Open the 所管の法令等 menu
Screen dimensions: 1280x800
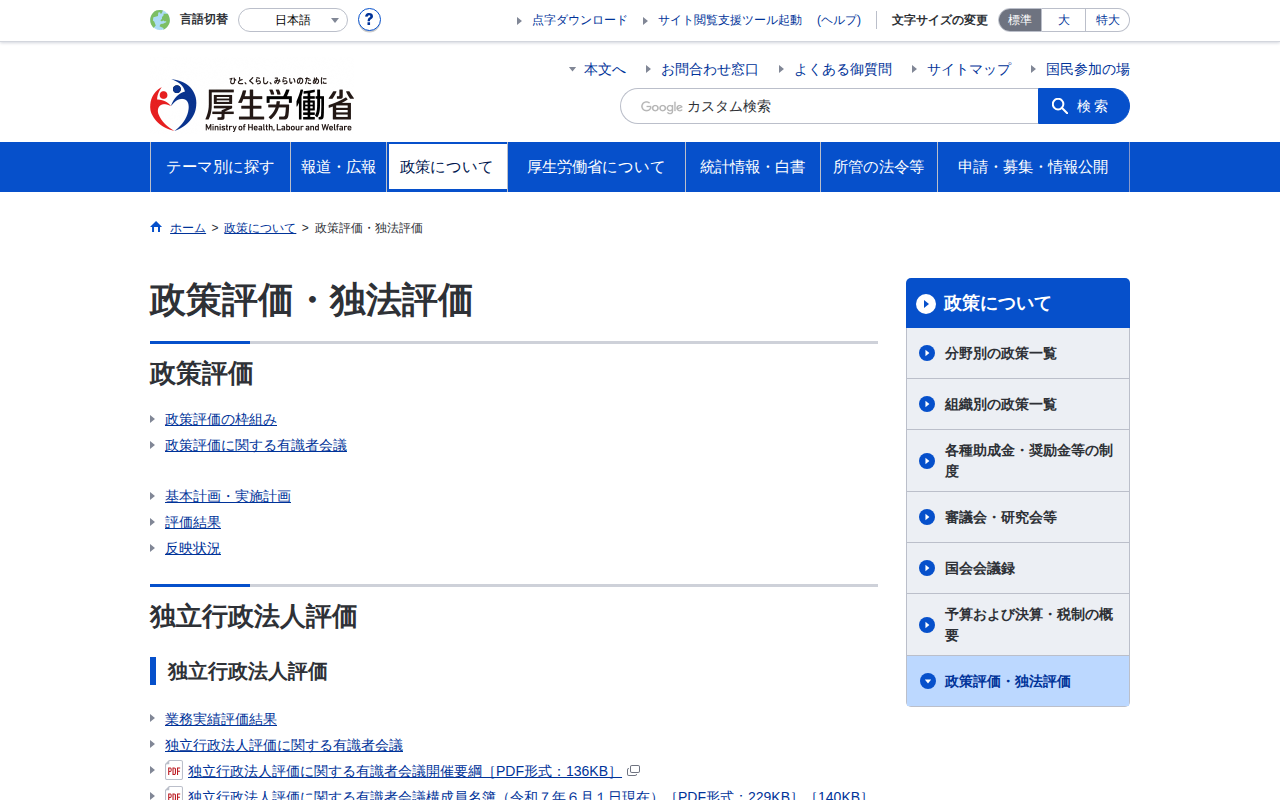pyautogui.click(x=879, y=167)
